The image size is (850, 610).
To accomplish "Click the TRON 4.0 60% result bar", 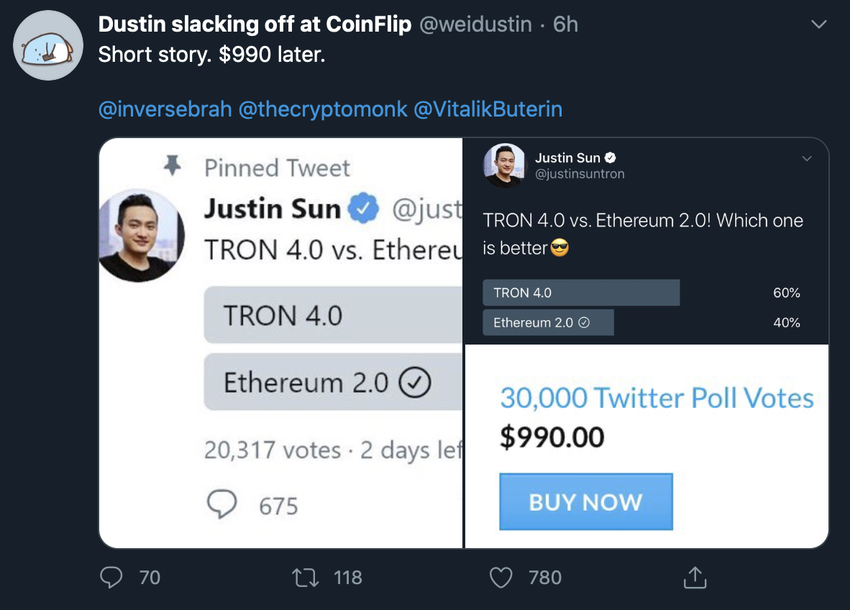I will click(581, 293).
